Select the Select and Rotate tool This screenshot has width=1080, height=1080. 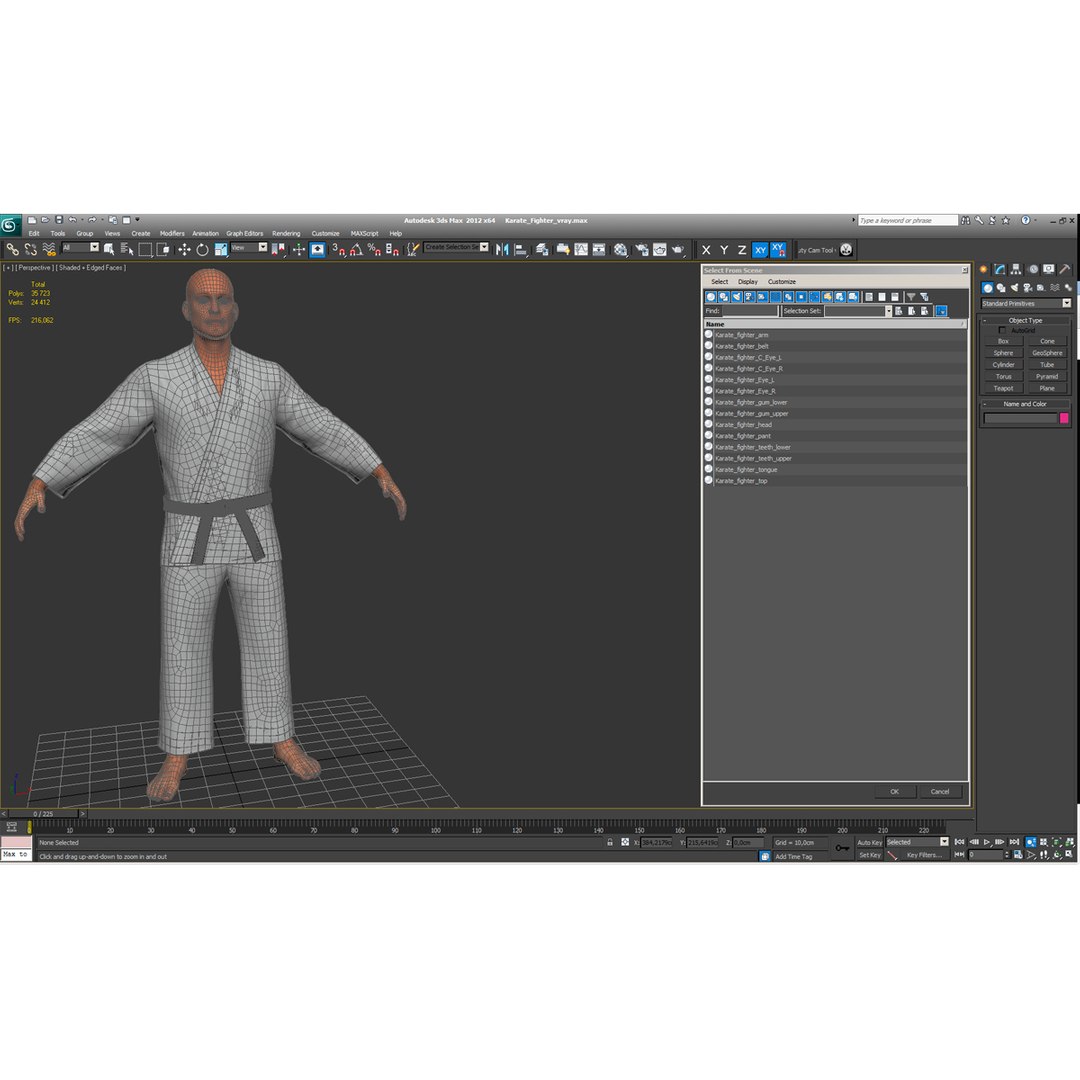[x=202, y=249]
